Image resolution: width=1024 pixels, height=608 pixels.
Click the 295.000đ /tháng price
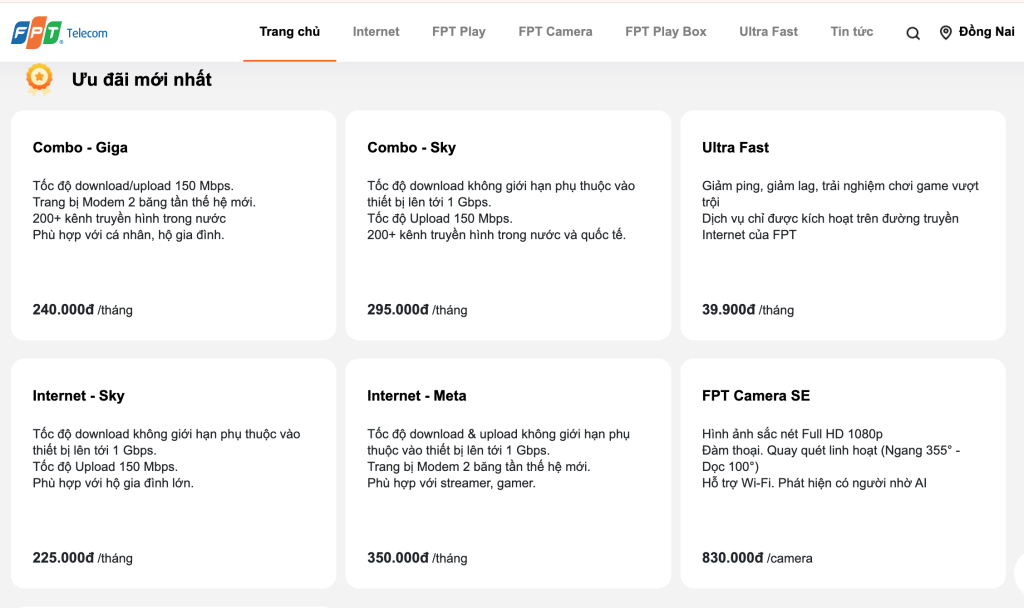point(417,310)
